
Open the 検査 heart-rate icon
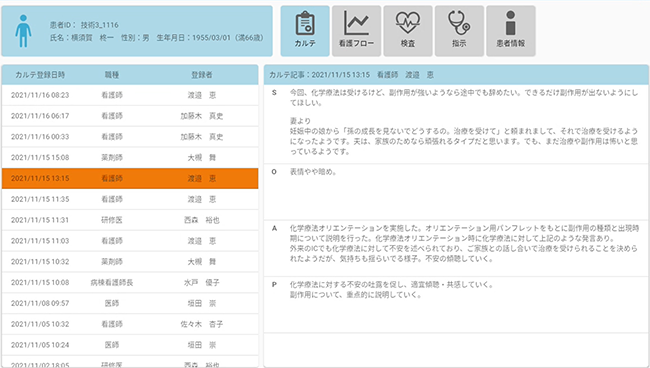[408, 31]
